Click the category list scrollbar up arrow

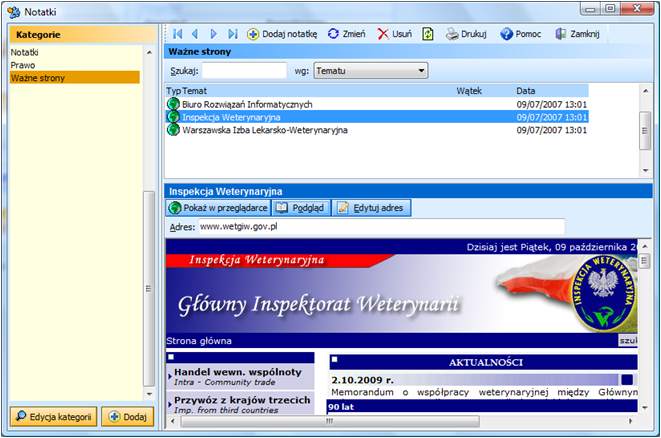tap(149, 53)
